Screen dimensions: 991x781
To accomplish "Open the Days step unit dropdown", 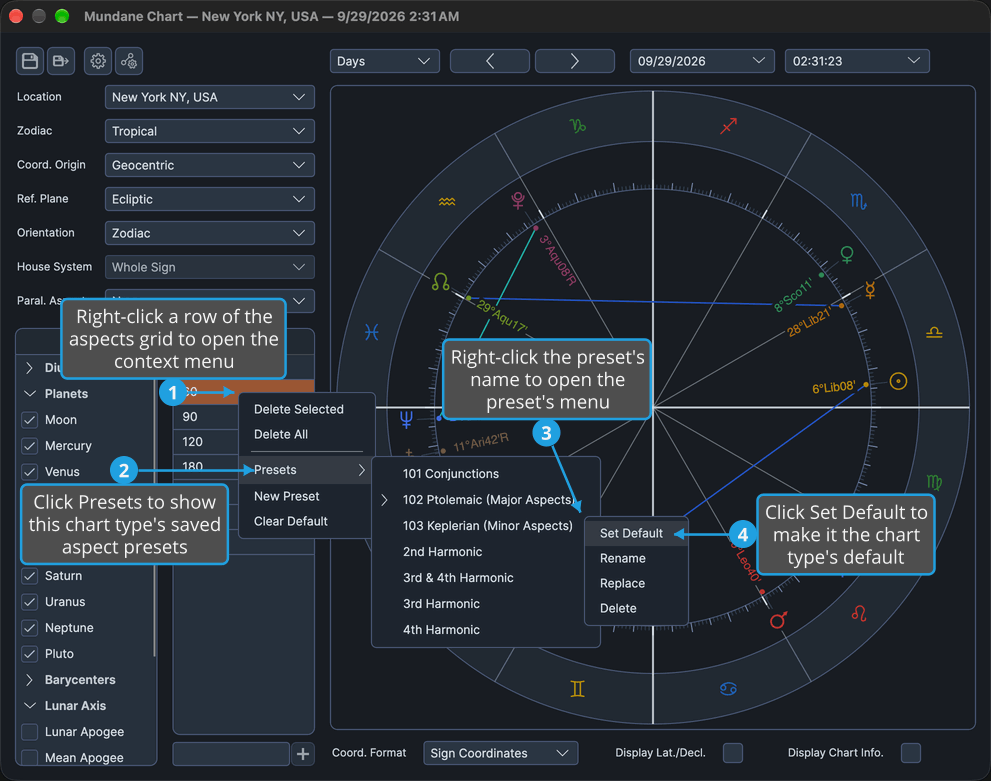I will pos(384,61).
